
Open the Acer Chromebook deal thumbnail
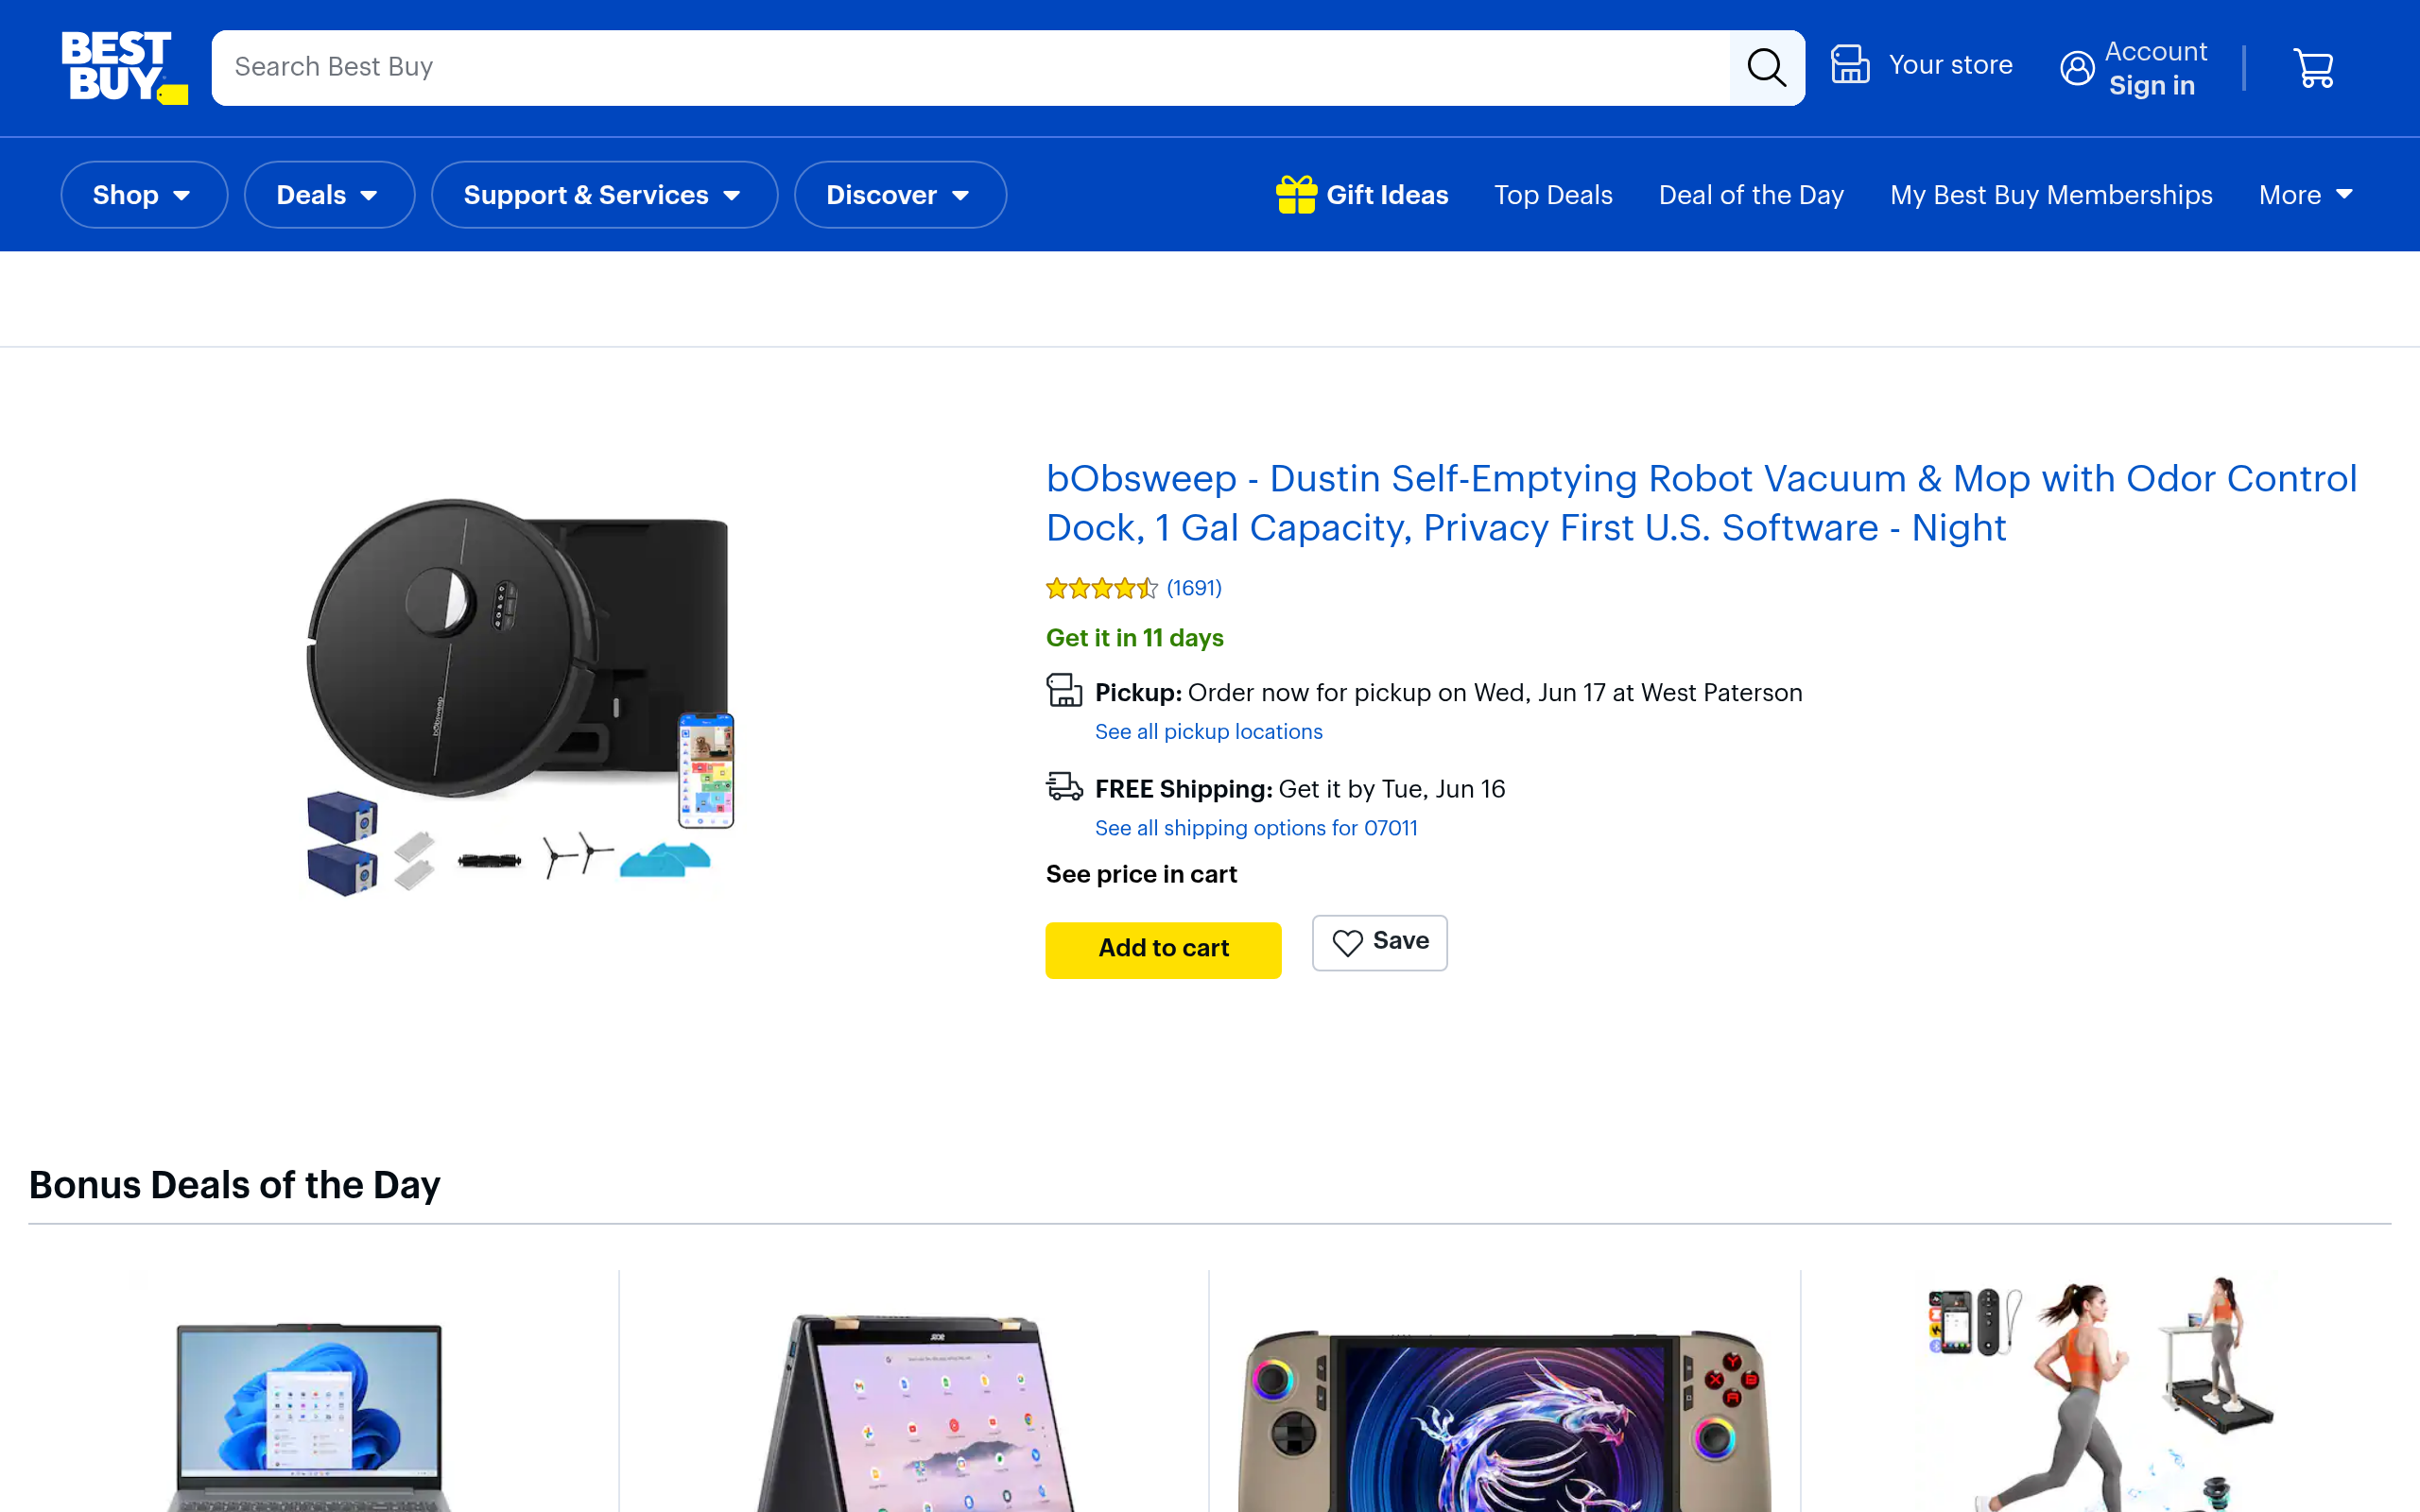914,1412
